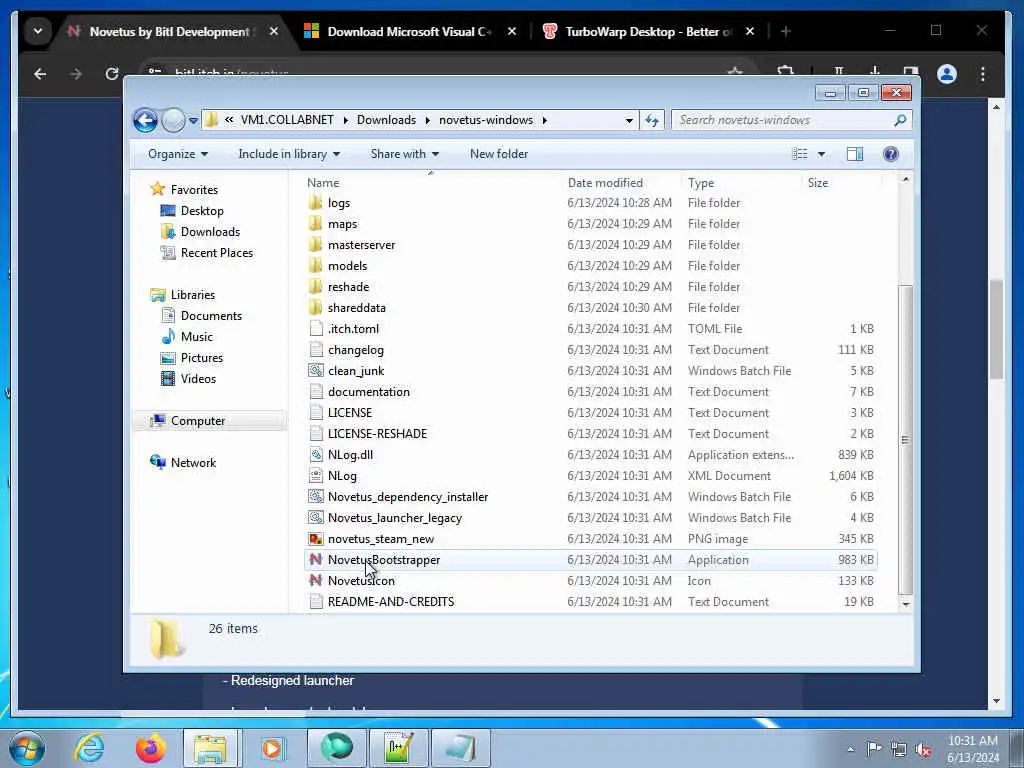Open Explorer help button
This screenshot has height=768, width=1024.
(x=890, y=154)
